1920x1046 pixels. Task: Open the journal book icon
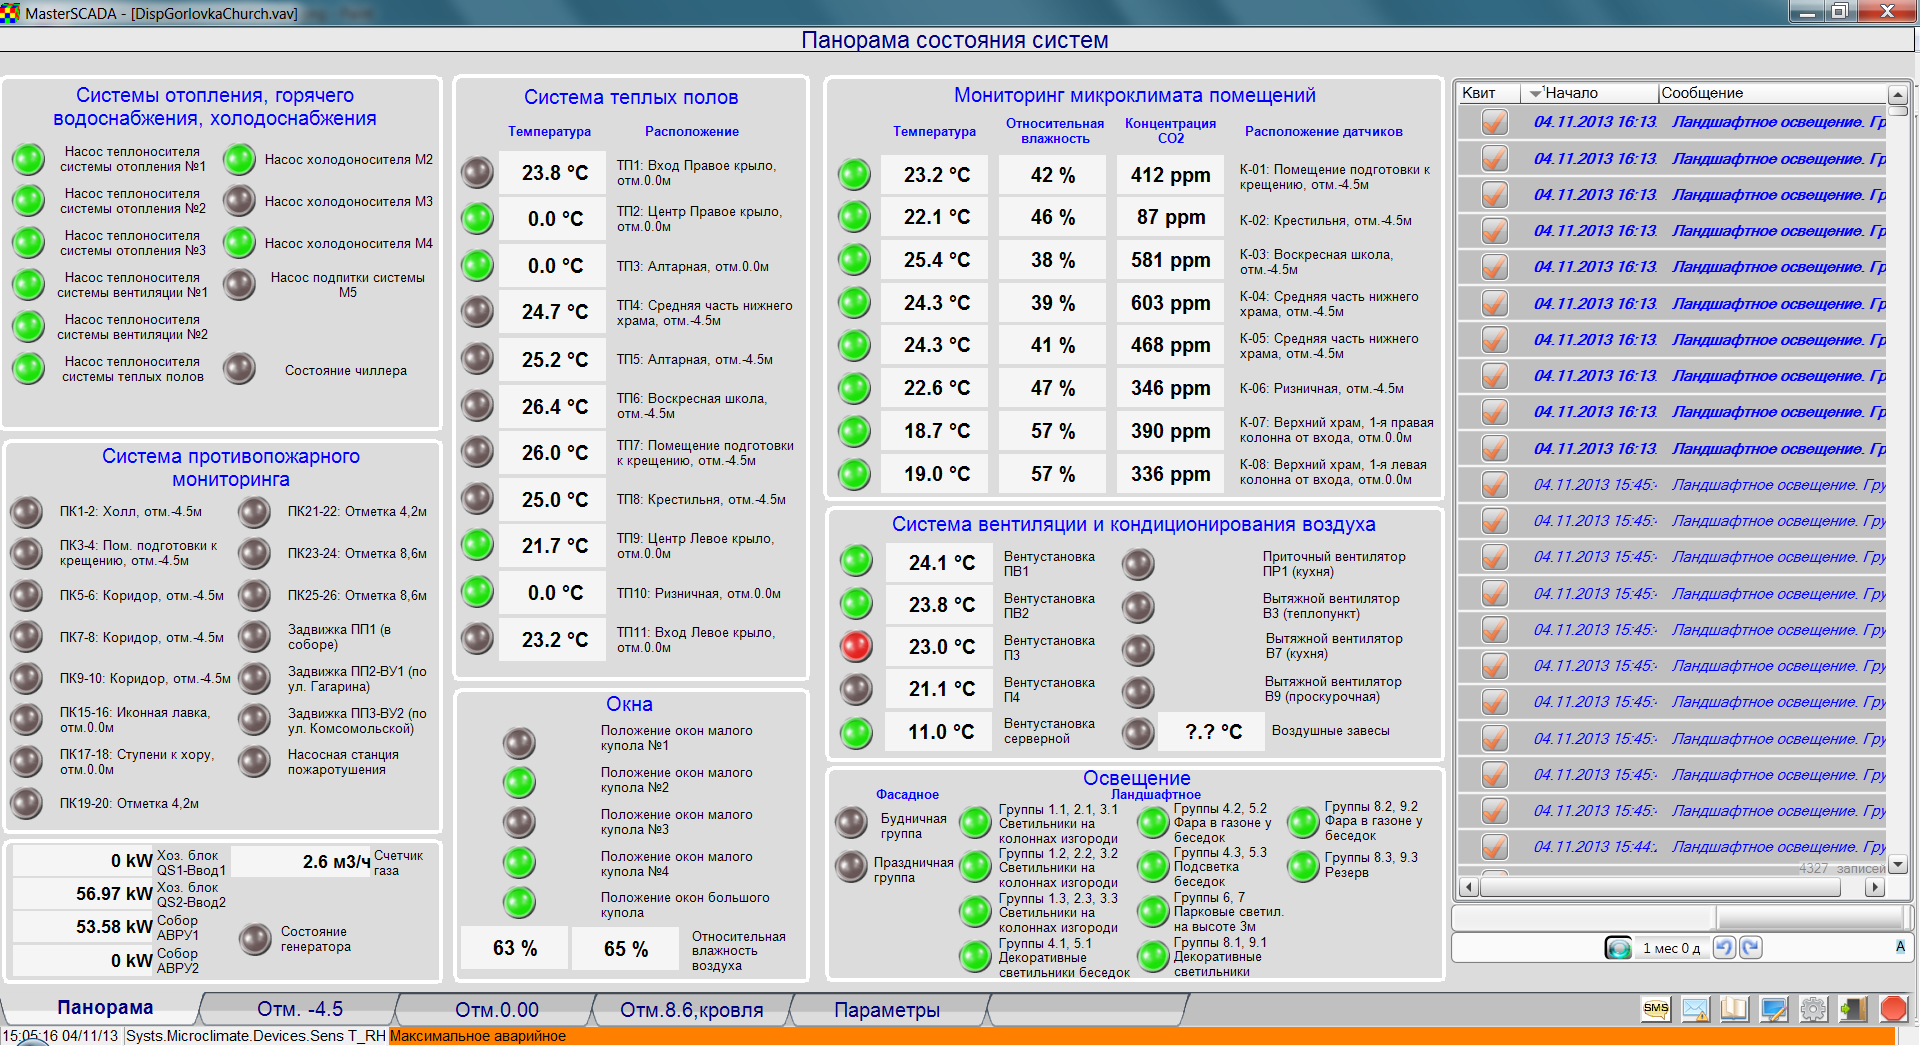(x=1735, y=1009)
